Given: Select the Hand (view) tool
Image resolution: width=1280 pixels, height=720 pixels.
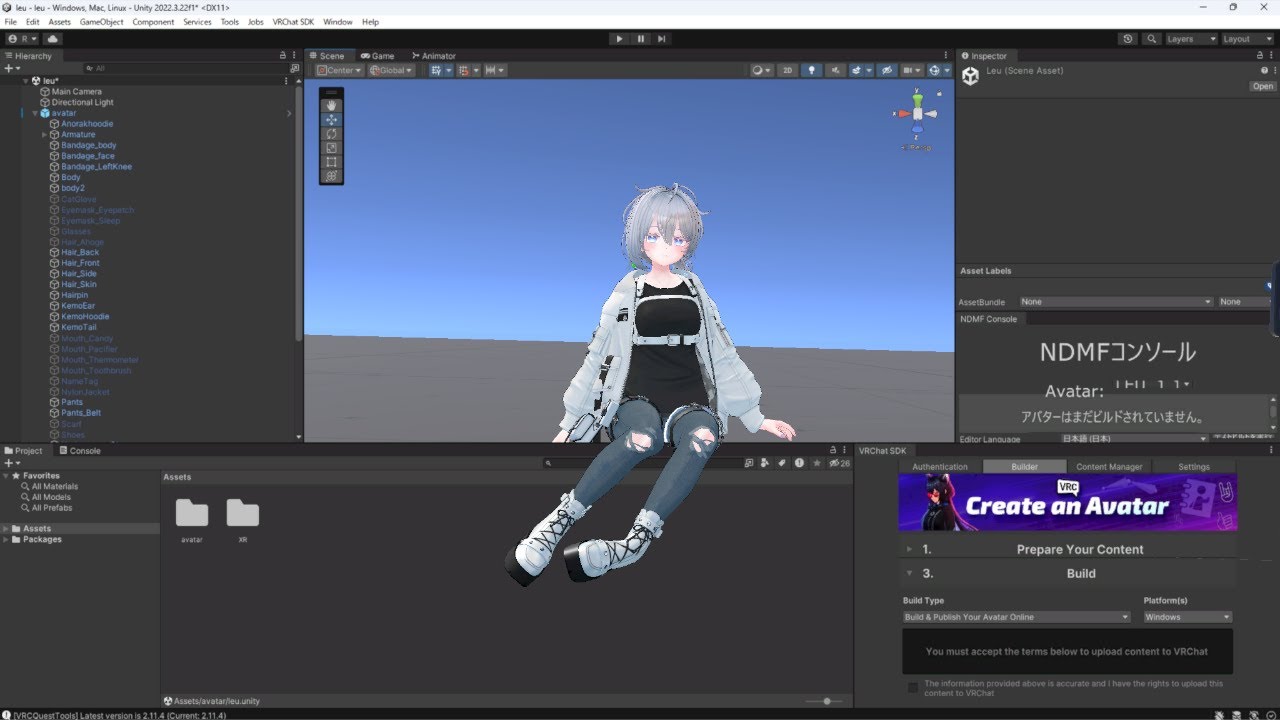Looking at the screenshot, I should click(x=332, y=105).
